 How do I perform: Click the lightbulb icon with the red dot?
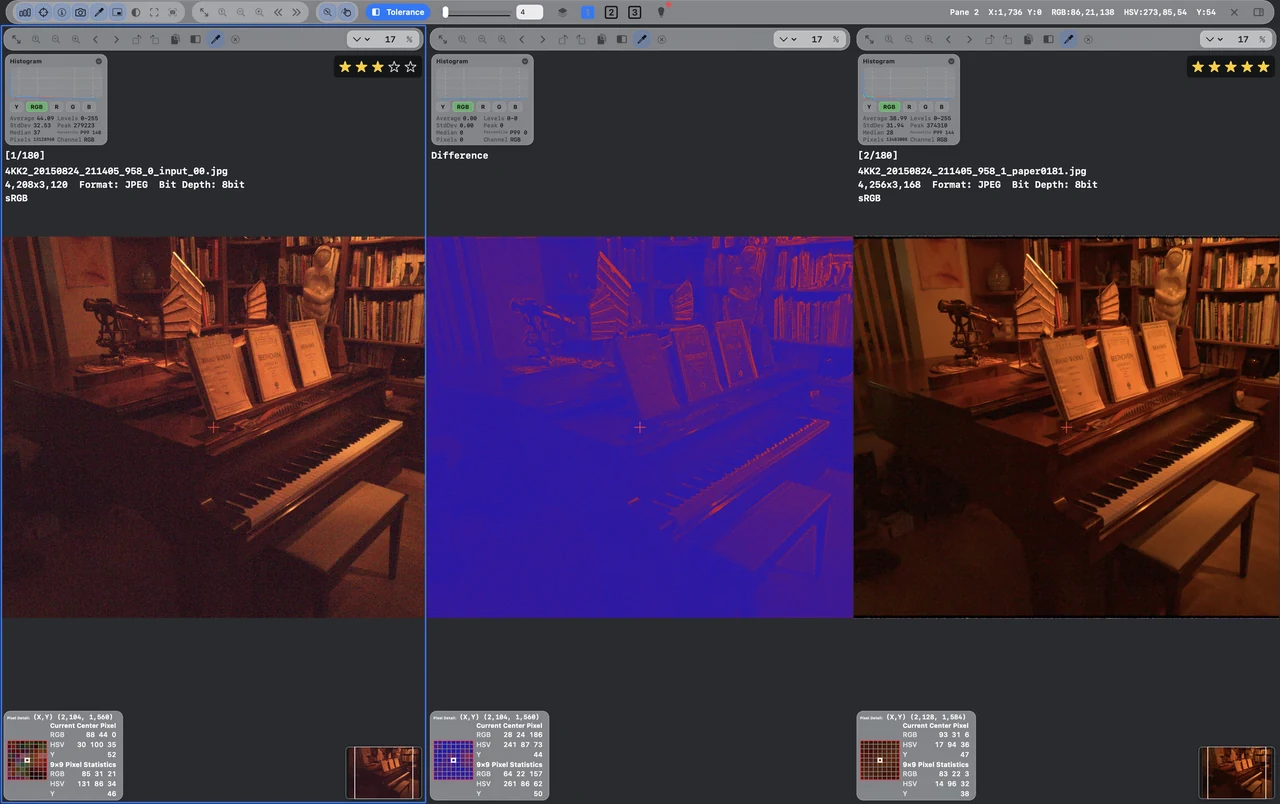coord(661,12)
